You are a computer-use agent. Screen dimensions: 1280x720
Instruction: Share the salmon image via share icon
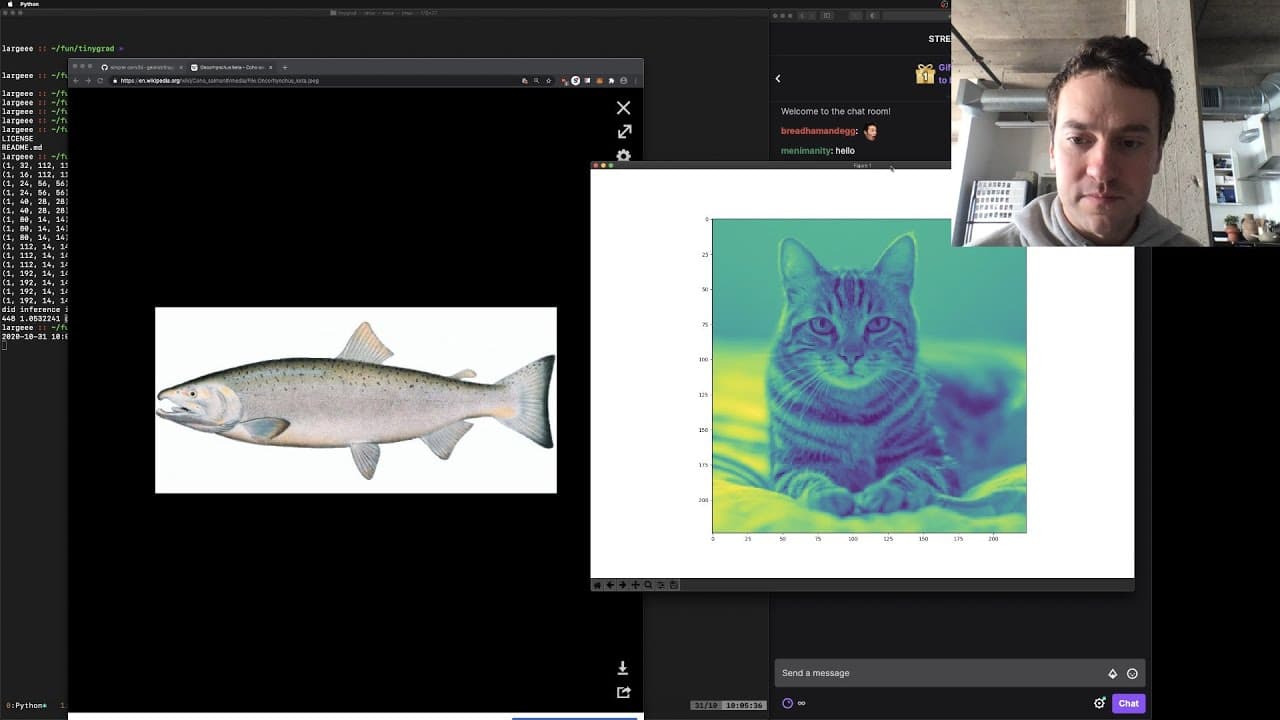(x=623, y=692)
